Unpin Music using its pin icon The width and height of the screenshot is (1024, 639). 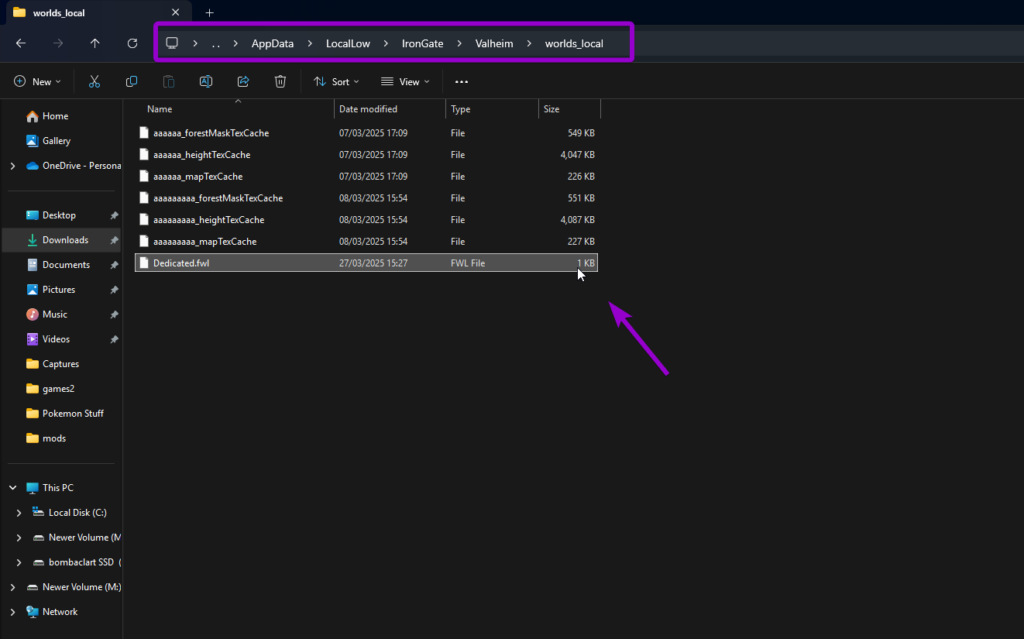click(114, 314)
